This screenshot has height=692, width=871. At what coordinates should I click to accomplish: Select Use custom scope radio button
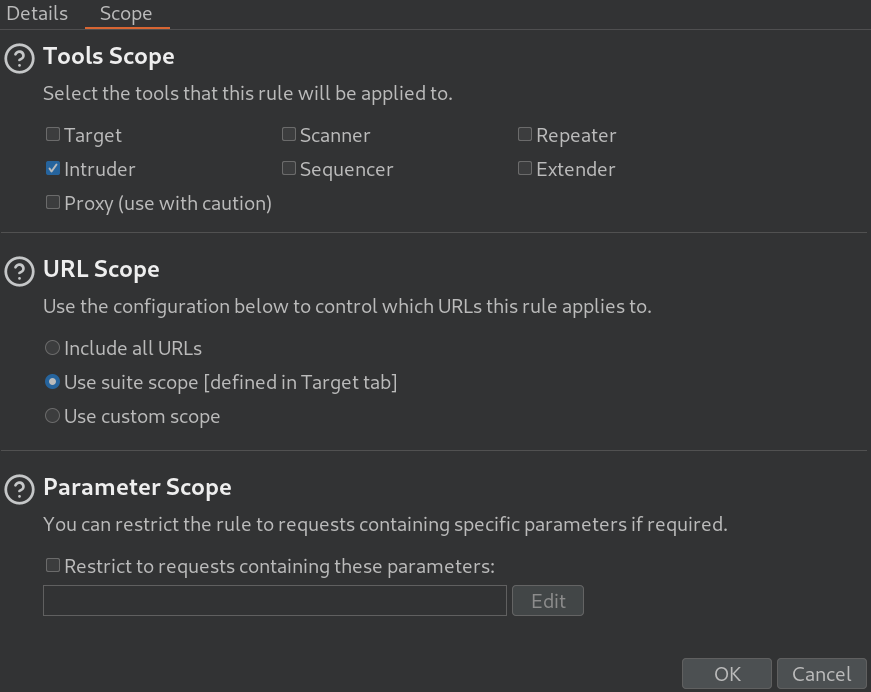pyautogui.click(x=52, y=415)
